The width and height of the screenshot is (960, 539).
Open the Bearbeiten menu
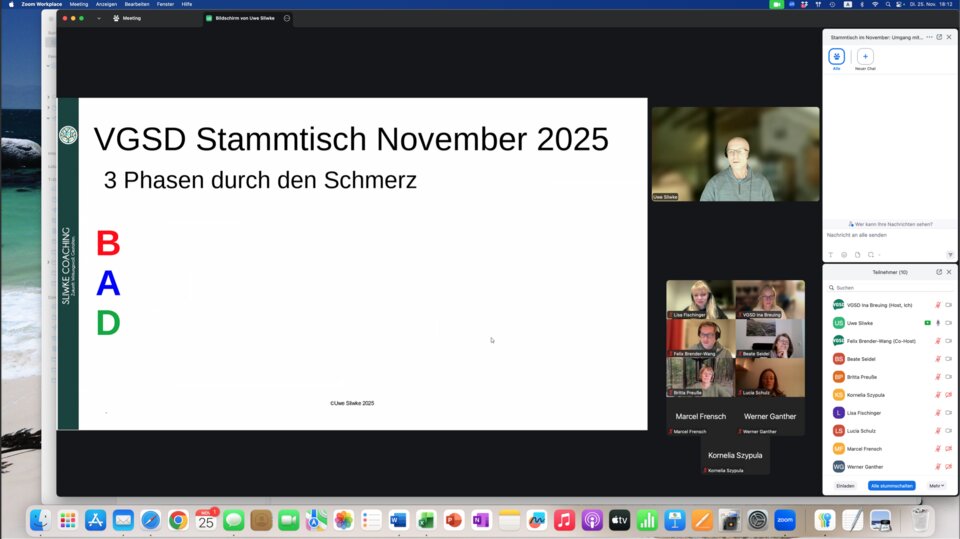(x=137, y=4)
